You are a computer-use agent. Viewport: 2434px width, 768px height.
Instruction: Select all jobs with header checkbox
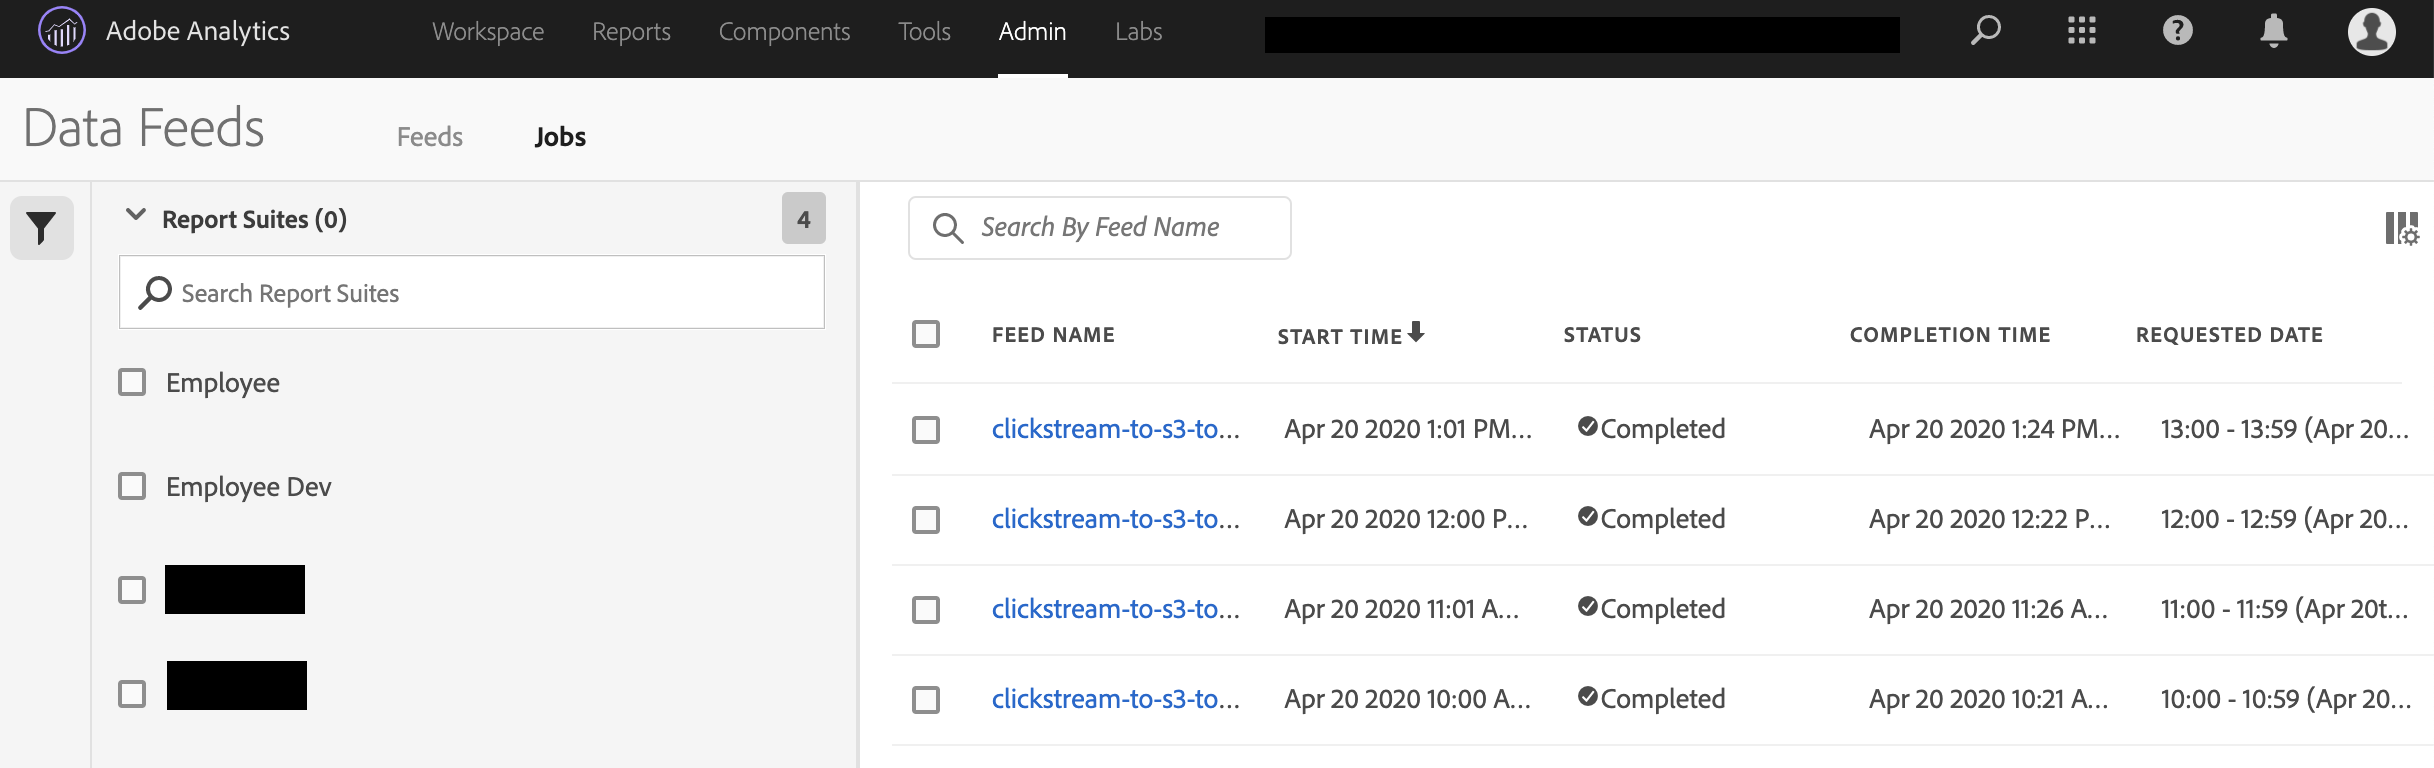(926, 334)
